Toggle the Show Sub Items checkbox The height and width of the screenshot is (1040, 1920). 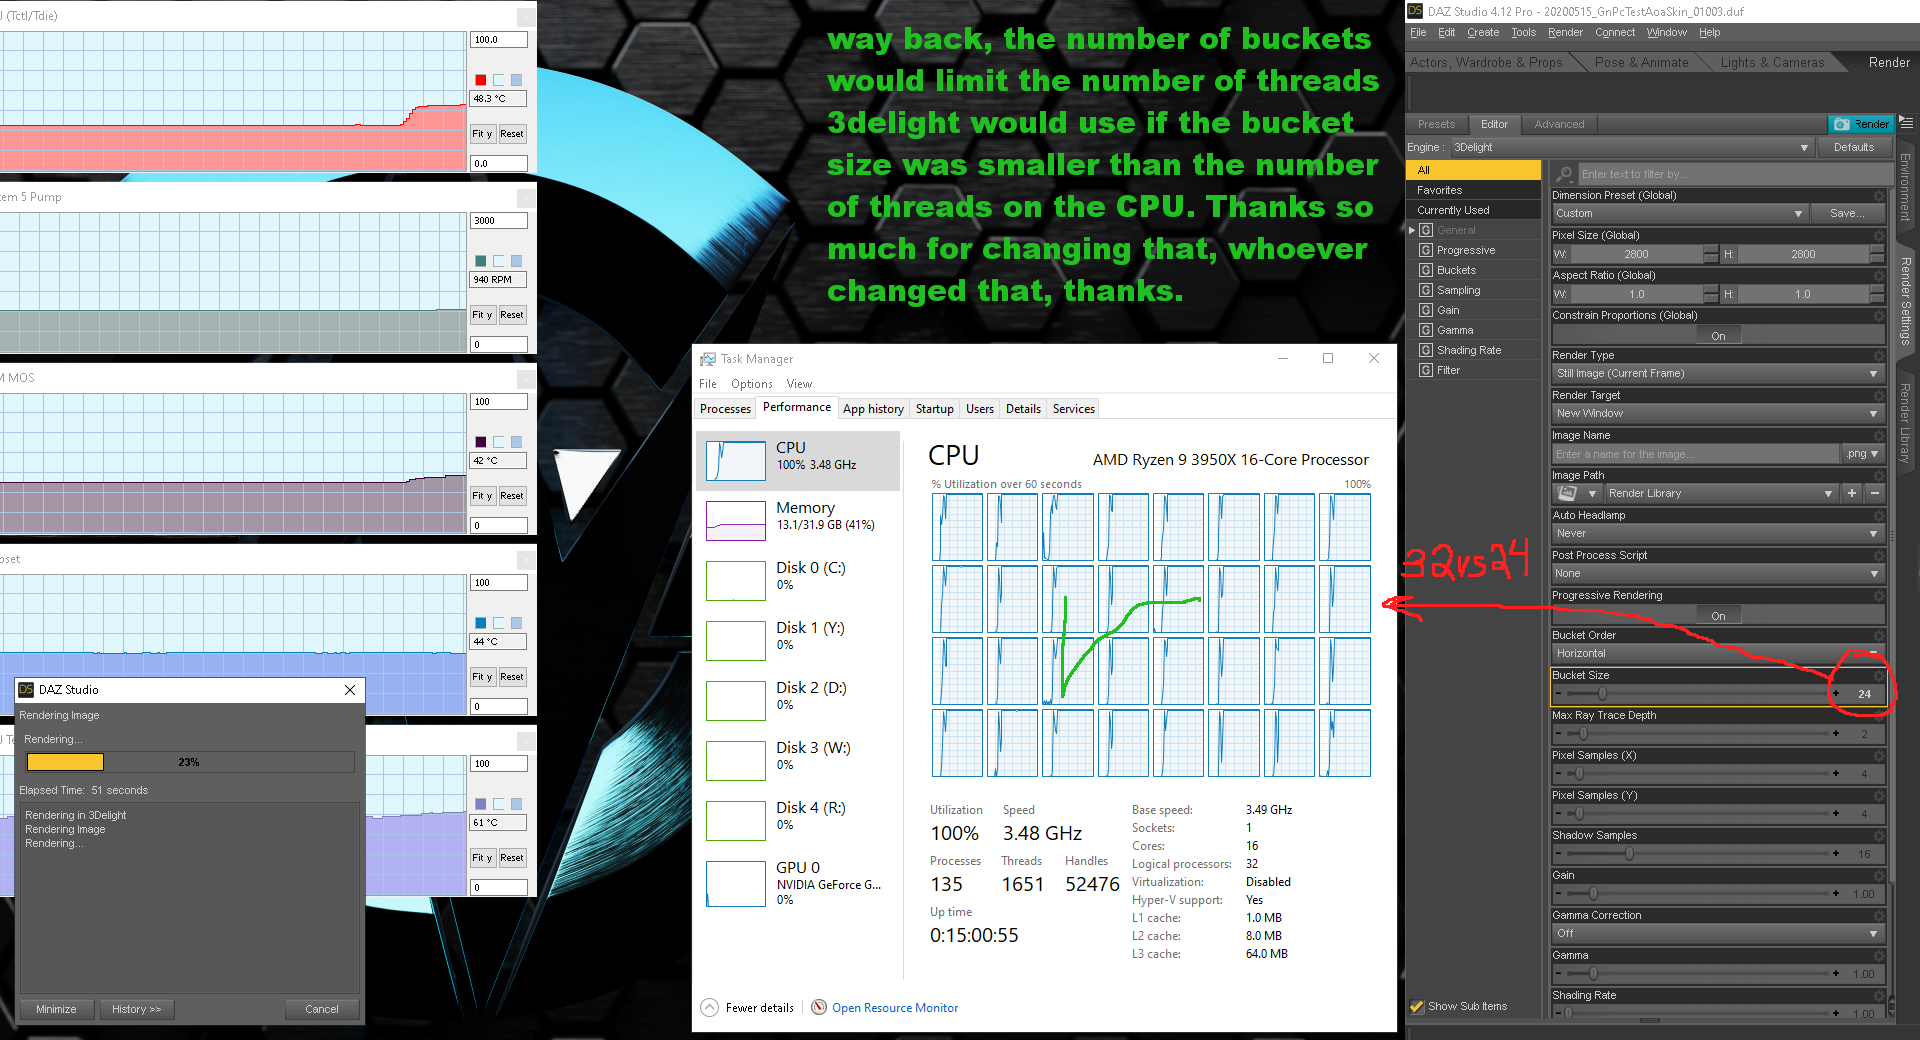(x=1416, y=1006)
